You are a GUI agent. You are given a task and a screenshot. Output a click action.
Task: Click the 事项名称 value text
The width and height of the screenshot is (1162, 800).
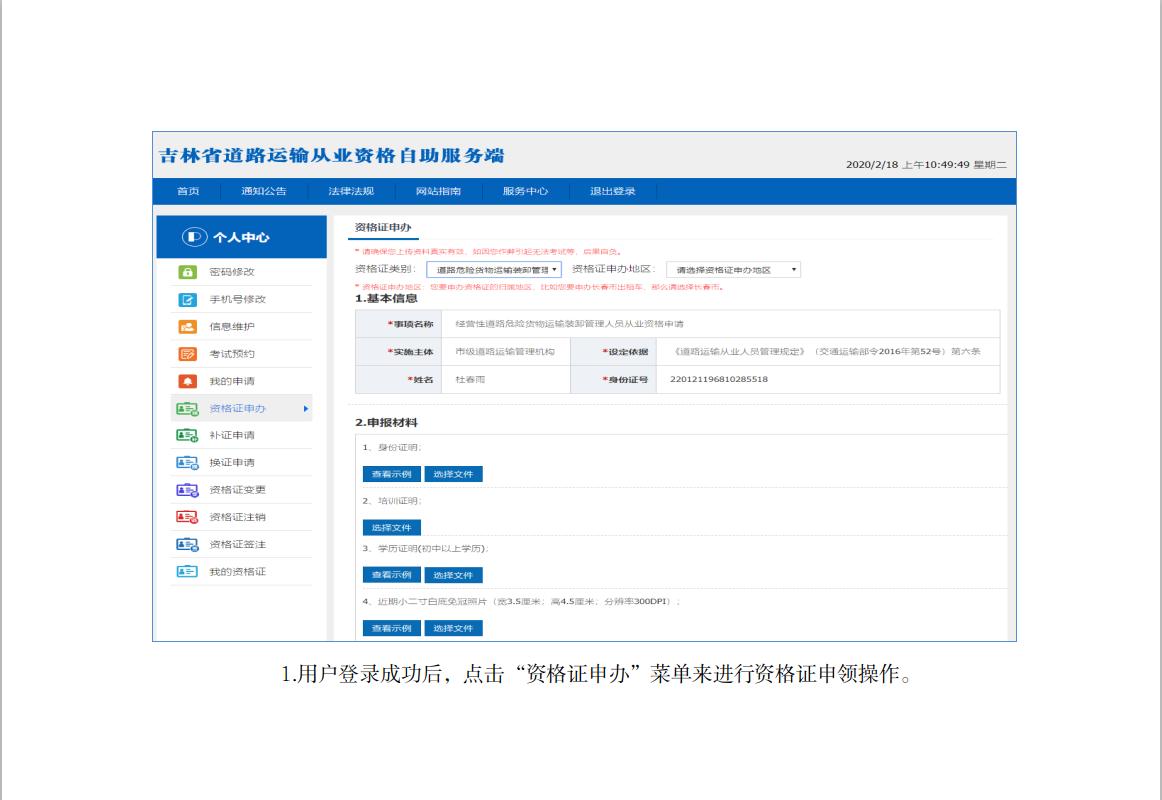[569, 324]
